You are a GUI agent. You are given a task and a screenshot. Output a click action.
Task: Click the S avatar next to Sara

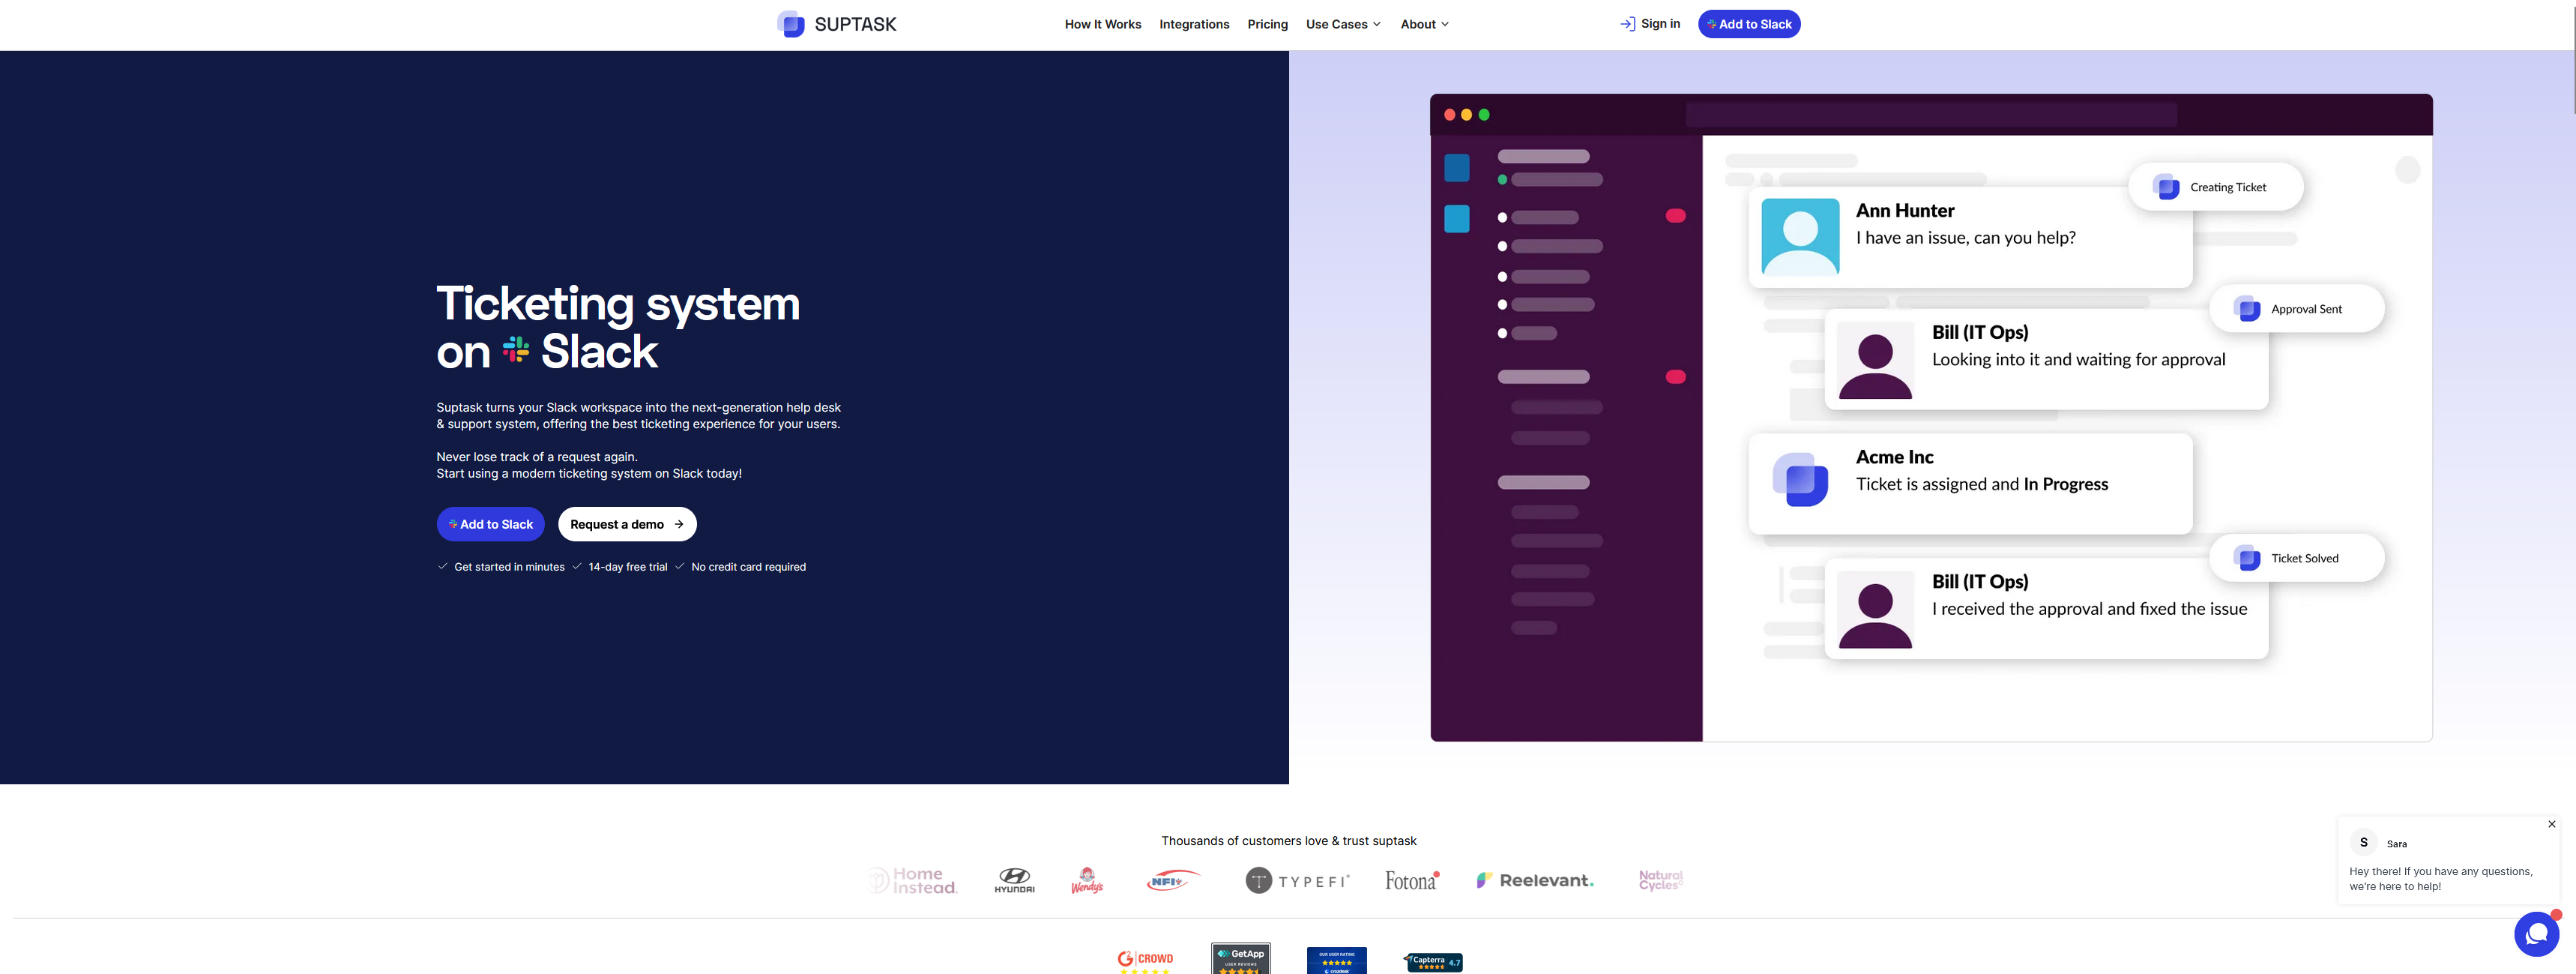pos(2363,842)
